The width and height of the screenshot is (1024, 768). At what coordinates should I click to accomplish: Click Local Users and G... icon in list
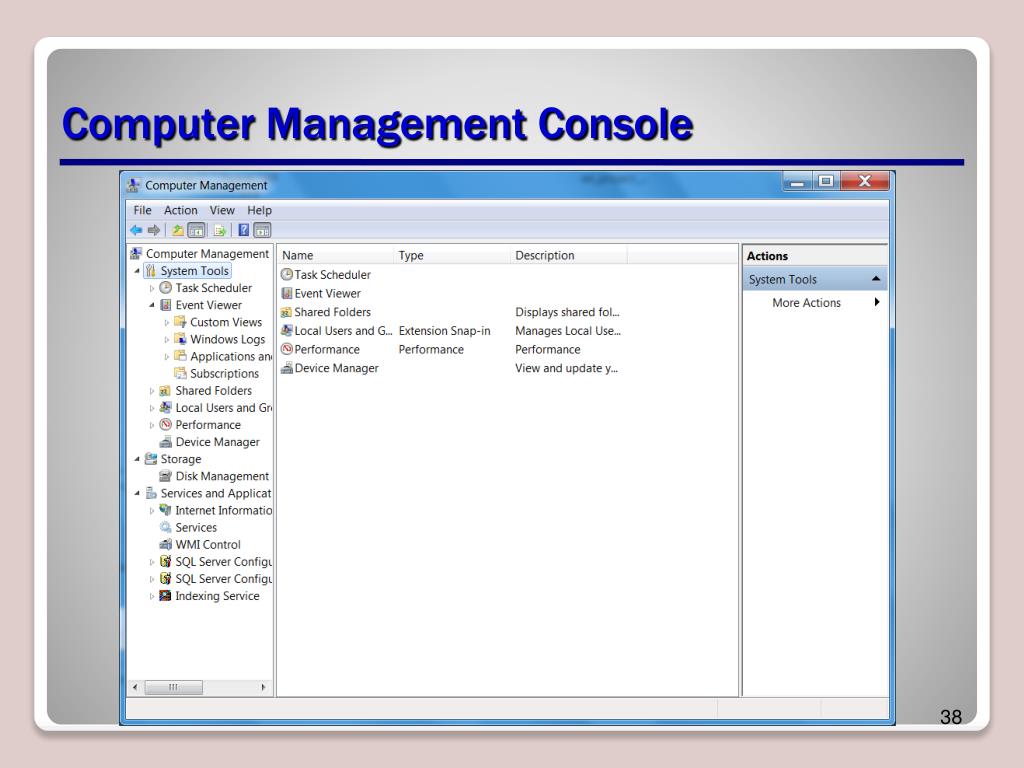(x=286, y=330)
